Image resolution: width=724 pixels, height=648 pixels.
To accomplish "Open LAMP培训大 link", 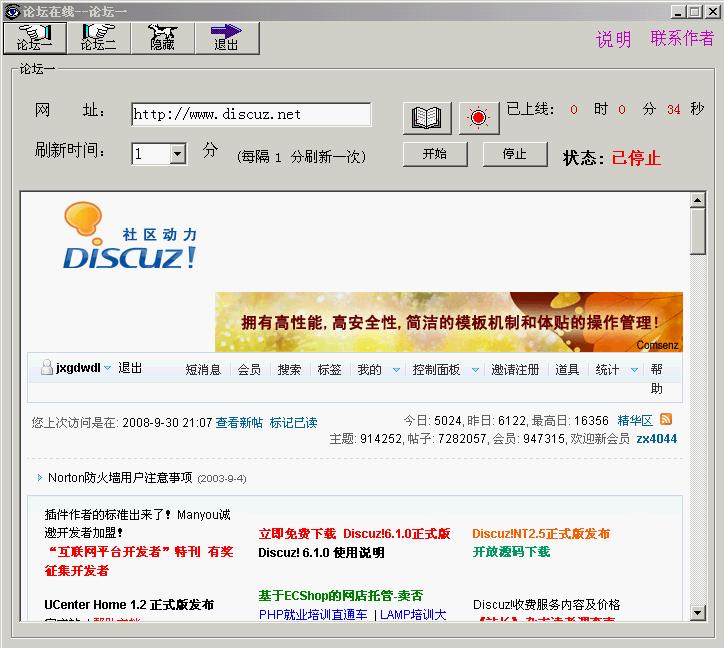I will point(413,615).
